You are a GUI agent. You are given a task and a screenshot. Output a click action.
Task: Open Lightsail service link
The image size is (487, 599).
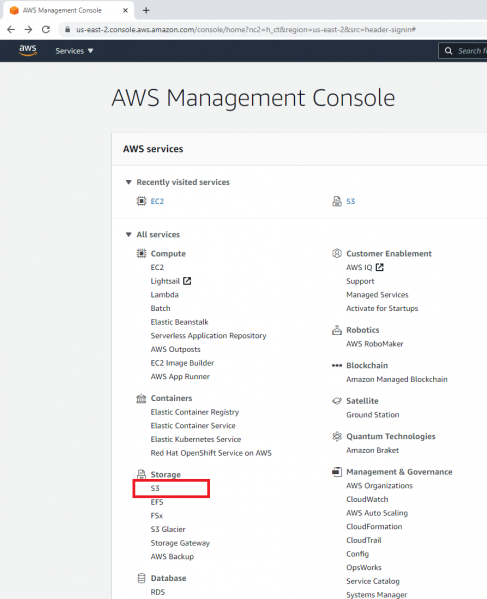(x=165, y=281)
